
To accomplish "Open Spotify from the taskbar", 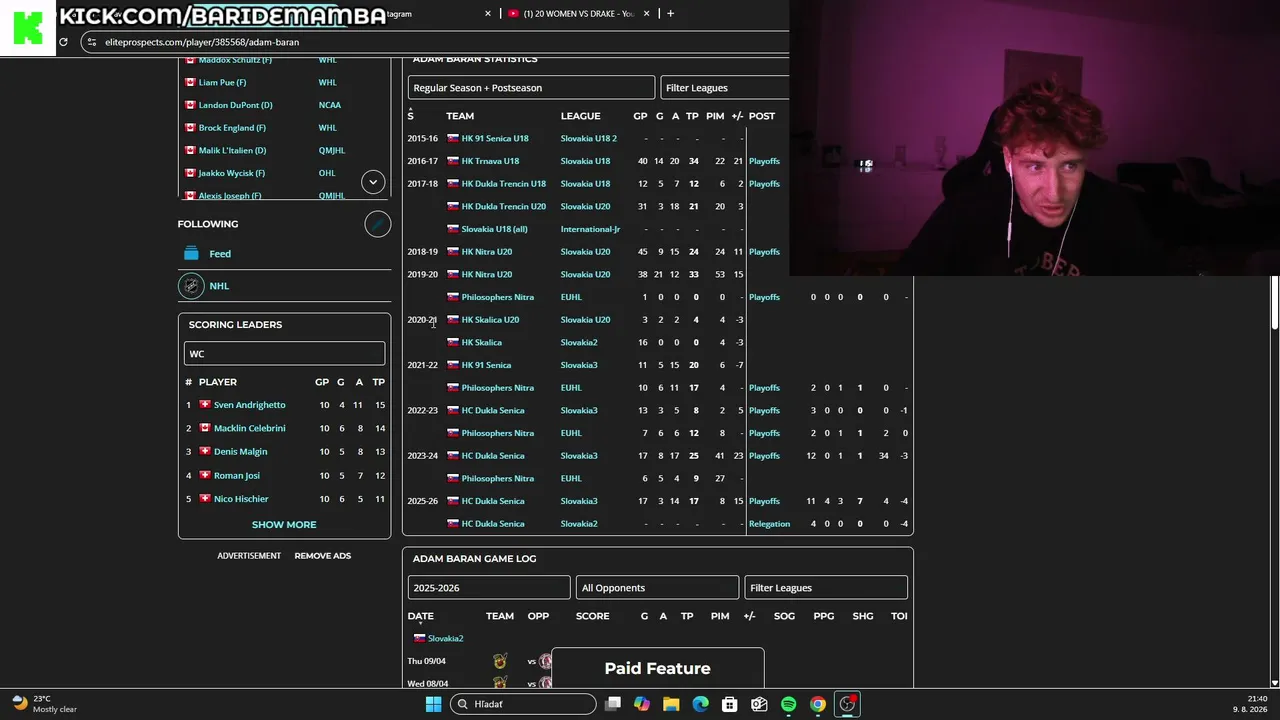I will (x=789, y=704).
